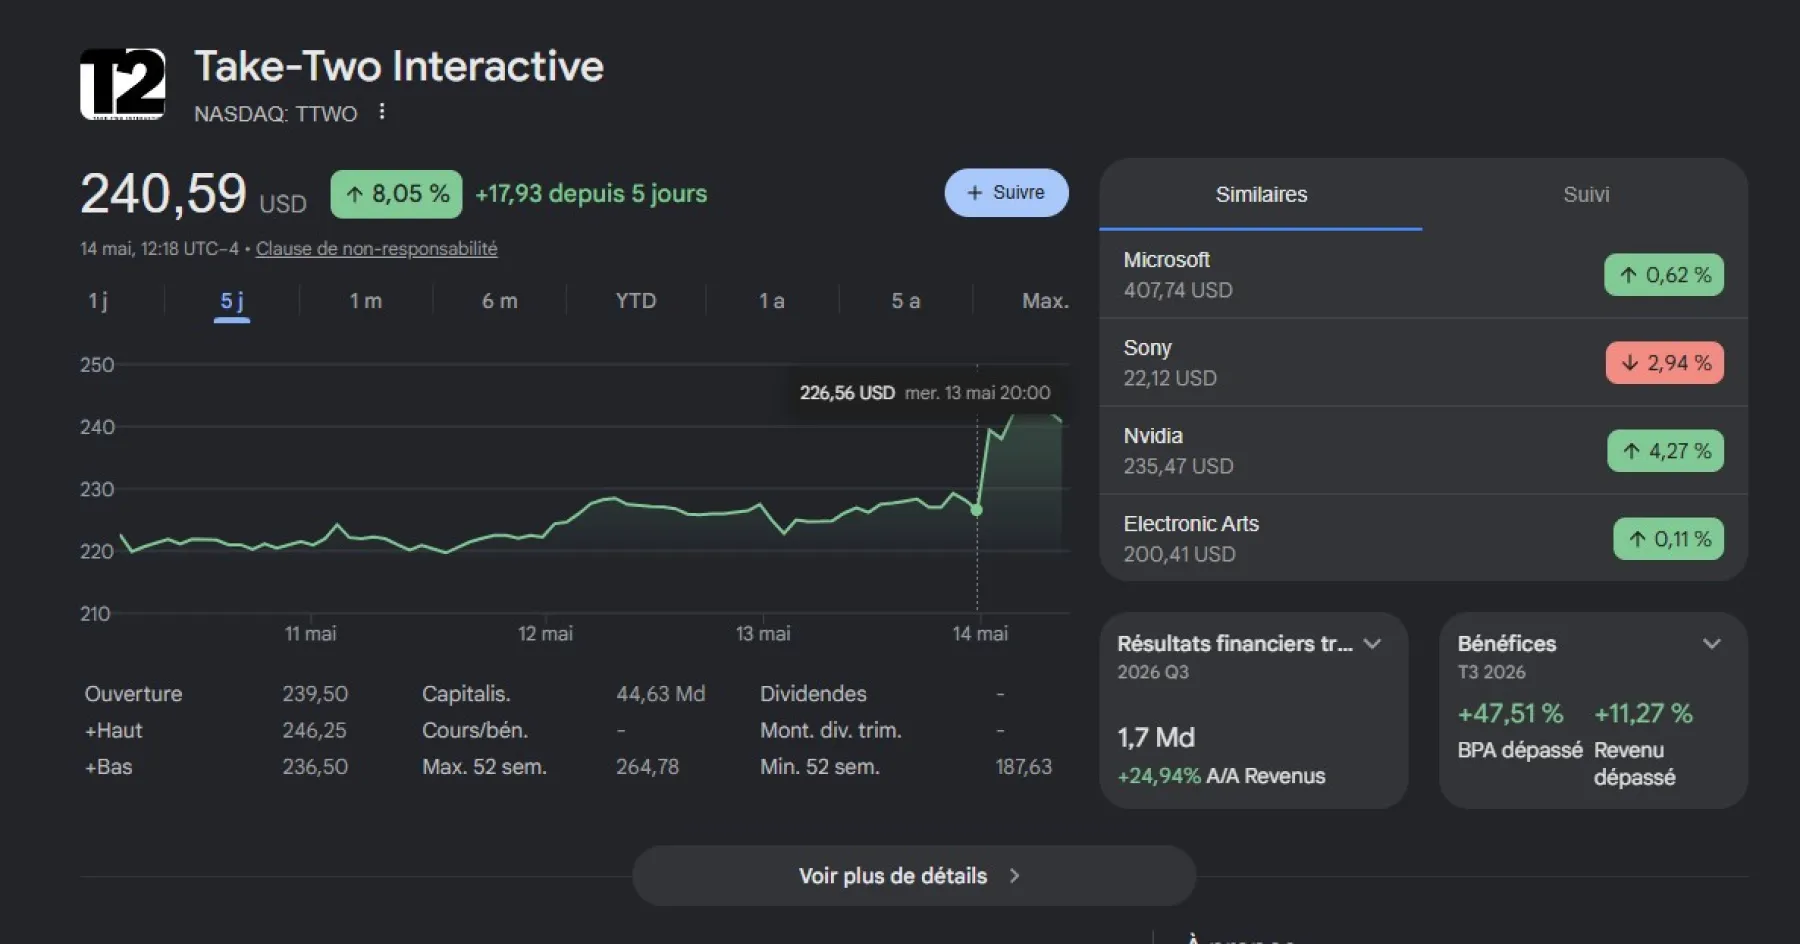Click the green data point on the chart
Image resolution: width=1800 pixels, height=944 pixels.
pos(977,510)
